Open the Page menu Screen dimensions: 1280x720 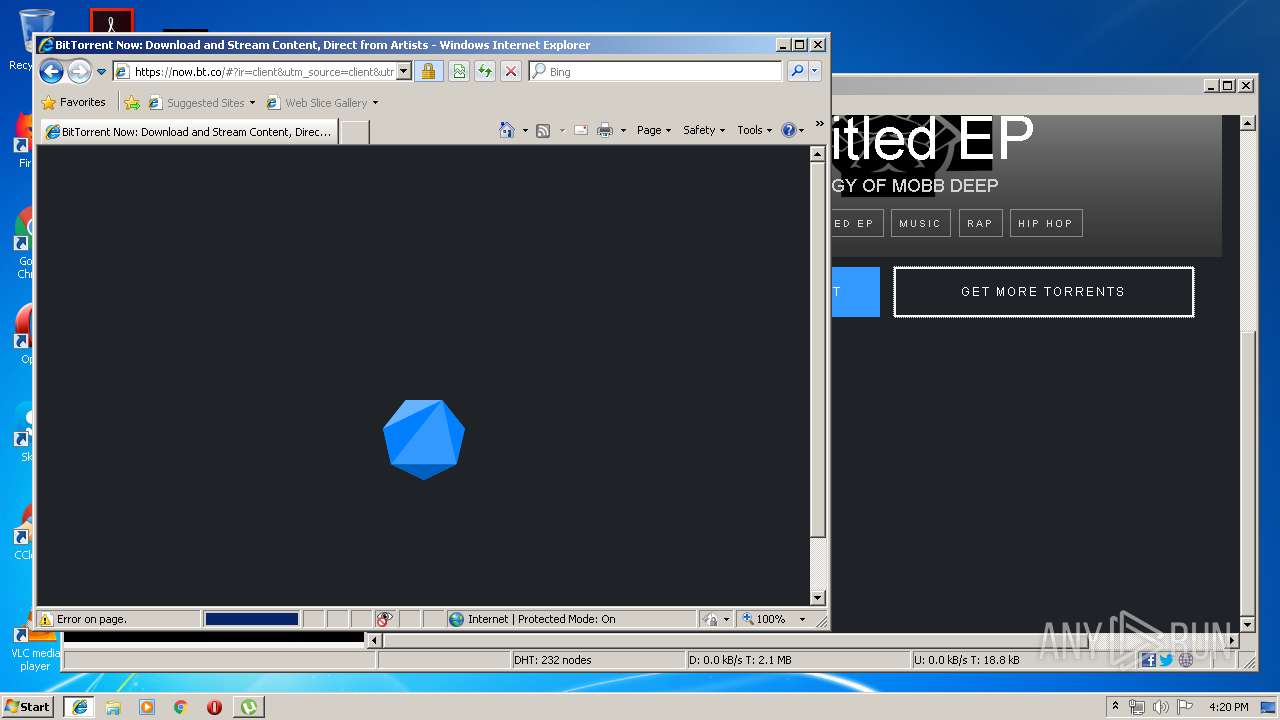pyautogui.click(x=654, y=130)
